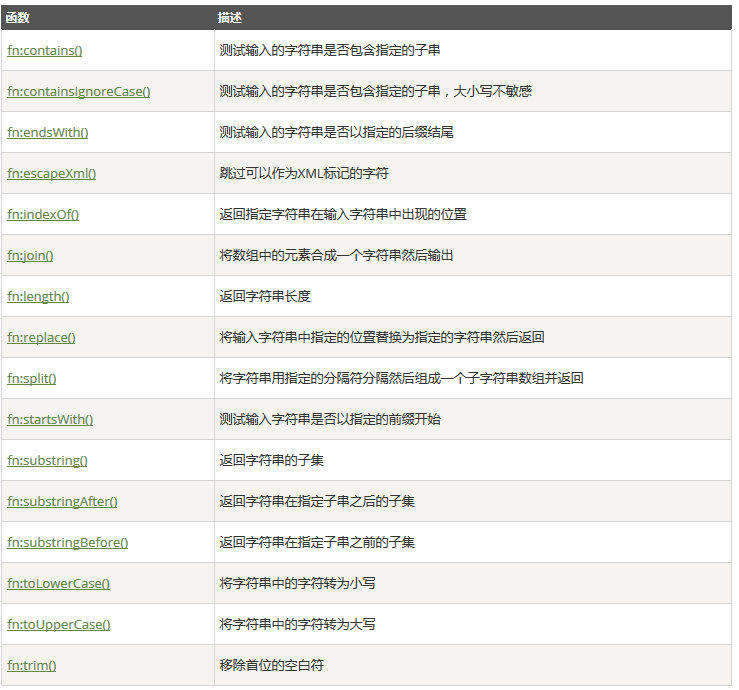Open the fn:toUpperCase() link
739x690 pixels.
[58, 624]
